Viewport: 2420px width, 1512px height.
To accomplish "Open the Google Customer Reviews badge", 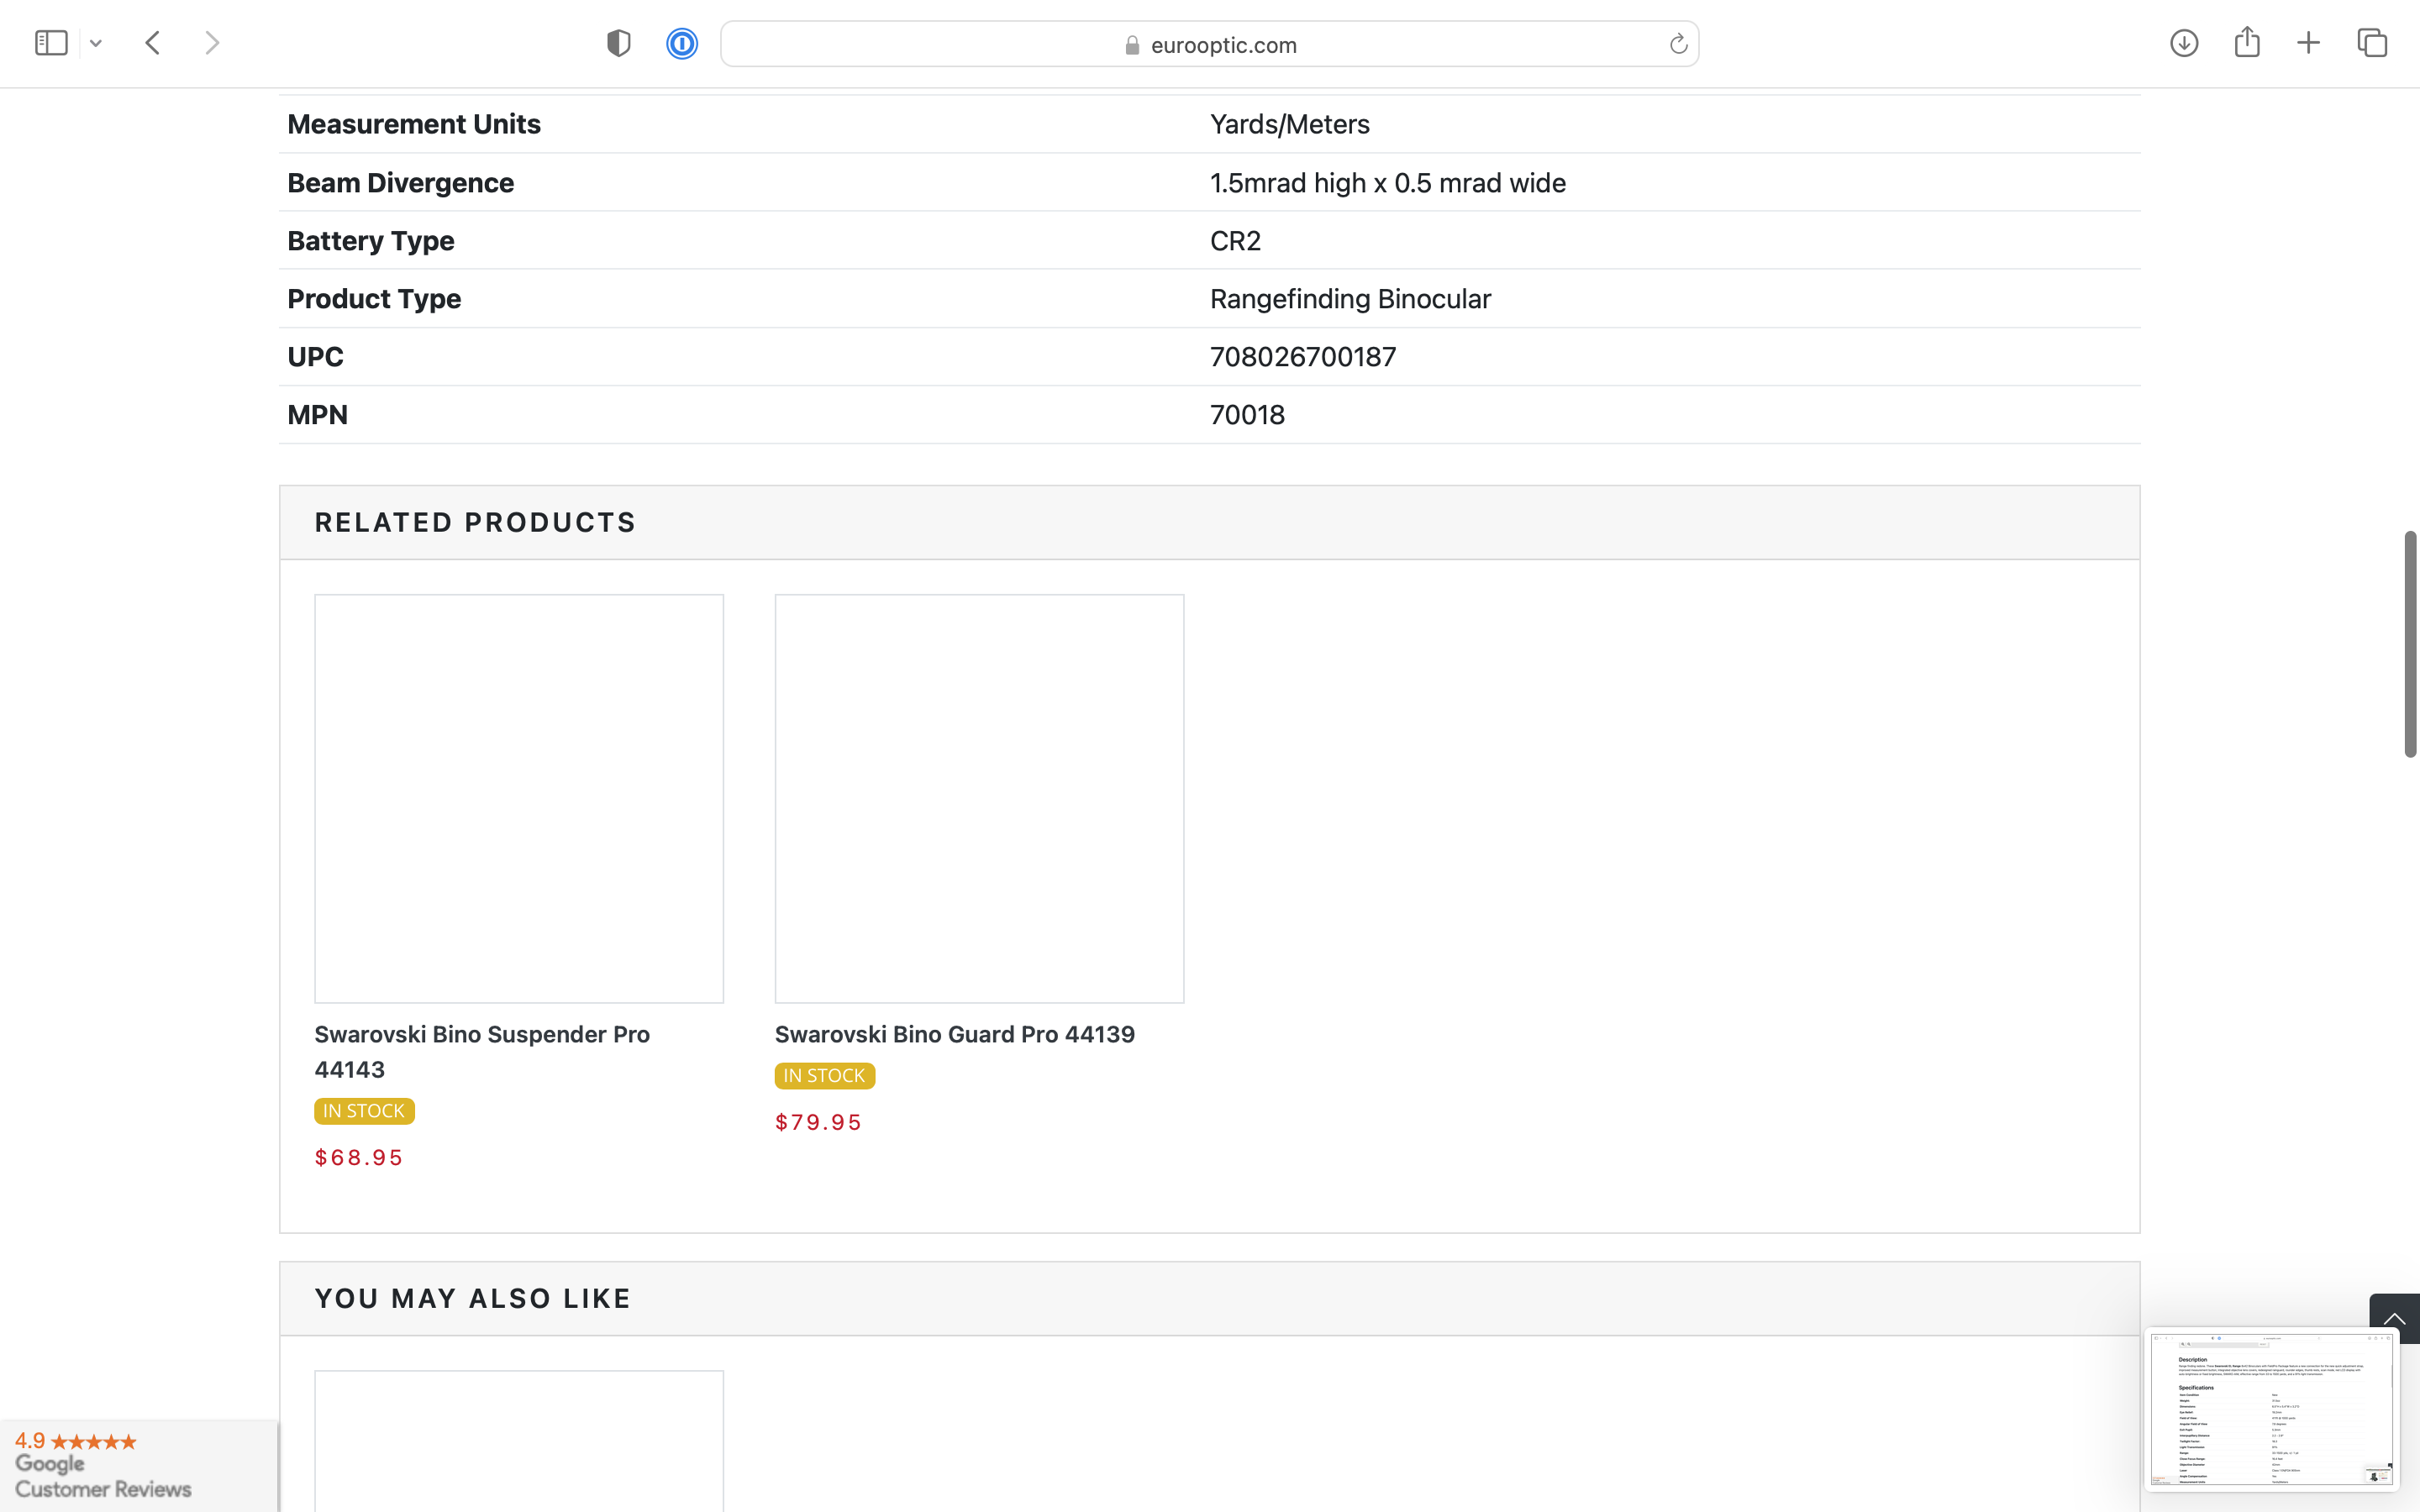I will pyautogui.click(x=139, y=1466).
